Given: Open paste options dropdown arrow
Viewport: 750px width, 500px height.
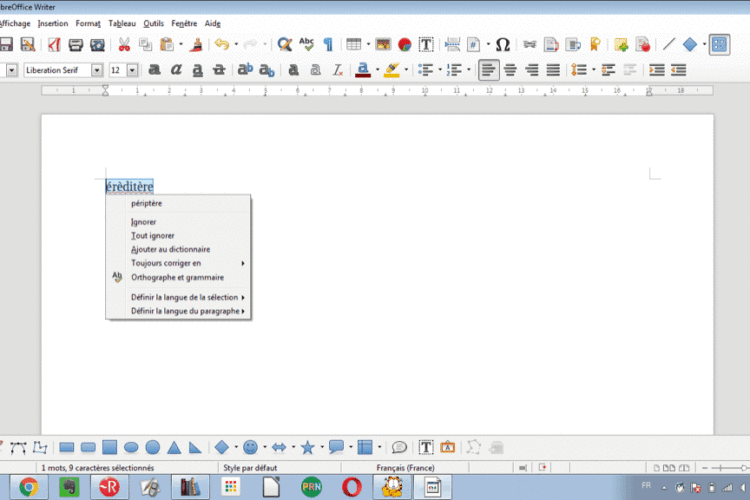Looking at the screenshot, I should (x=181, y=44).
